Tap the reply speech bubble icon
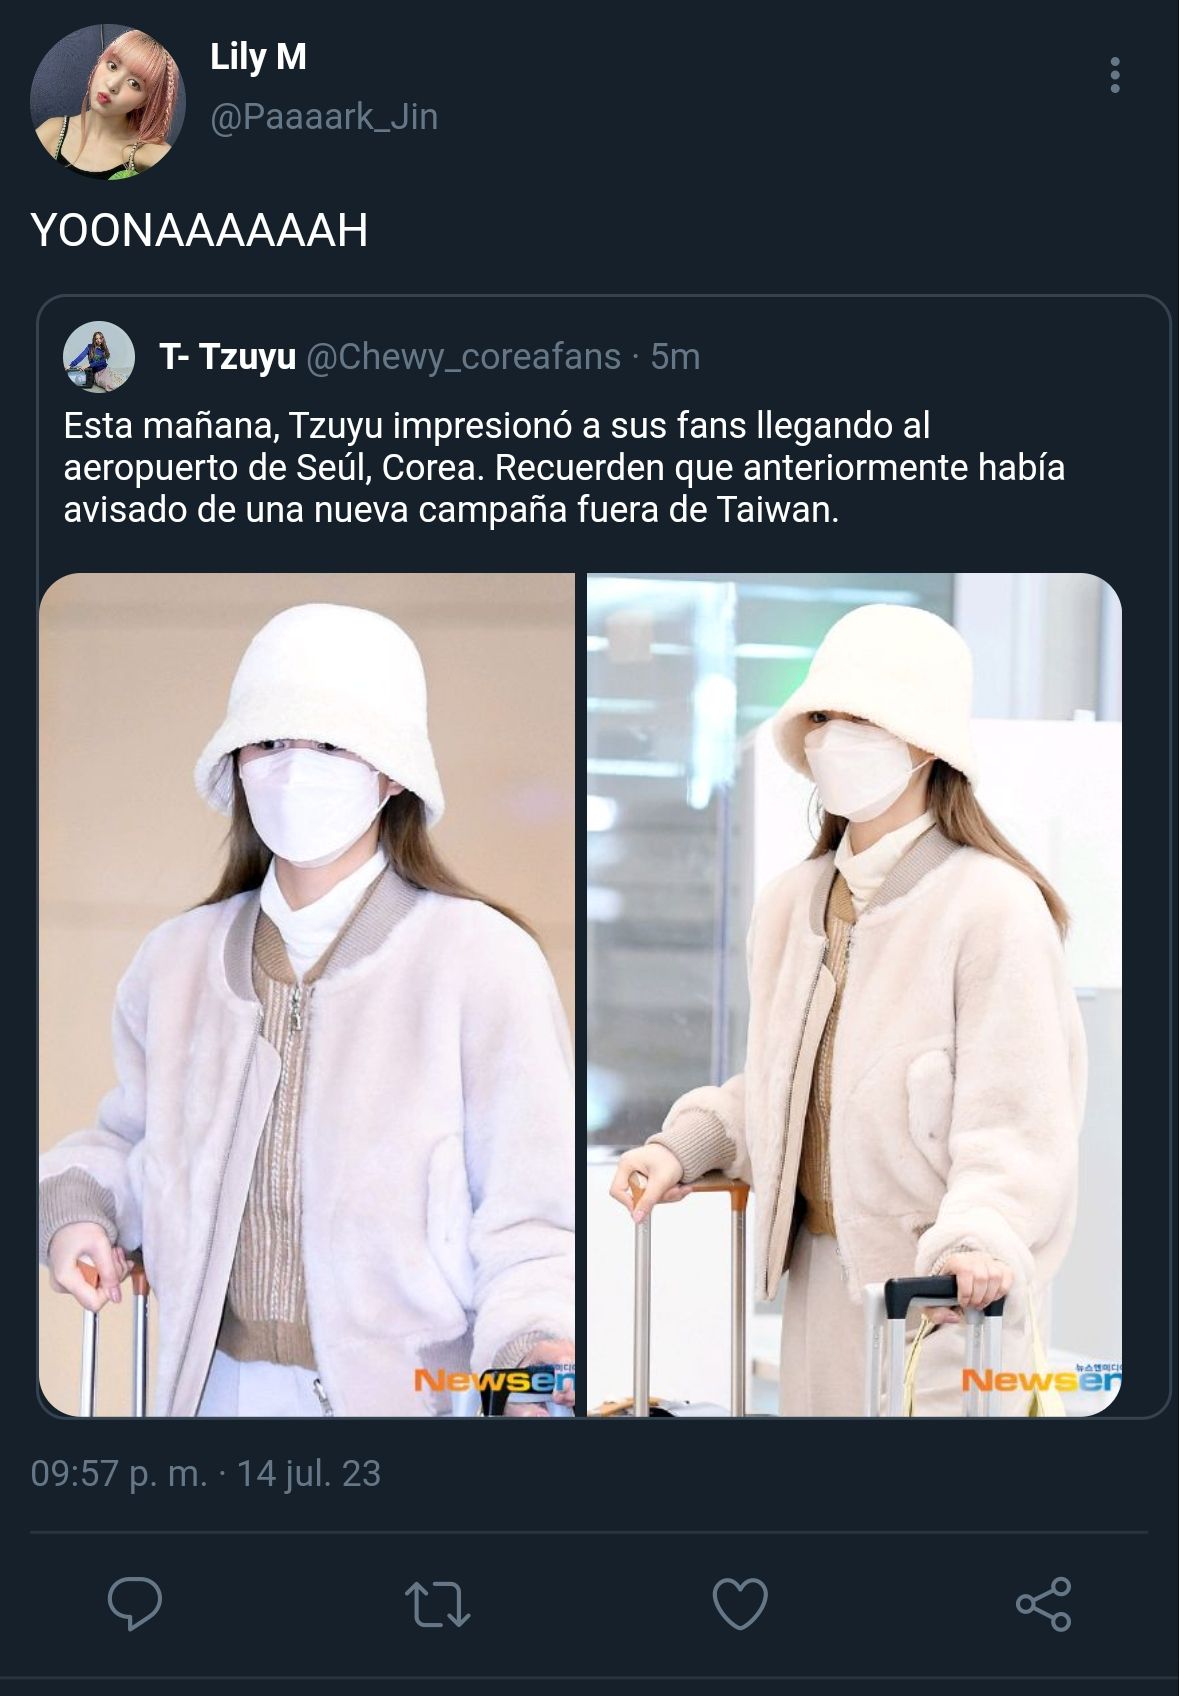 click(x=135, y=1603)
